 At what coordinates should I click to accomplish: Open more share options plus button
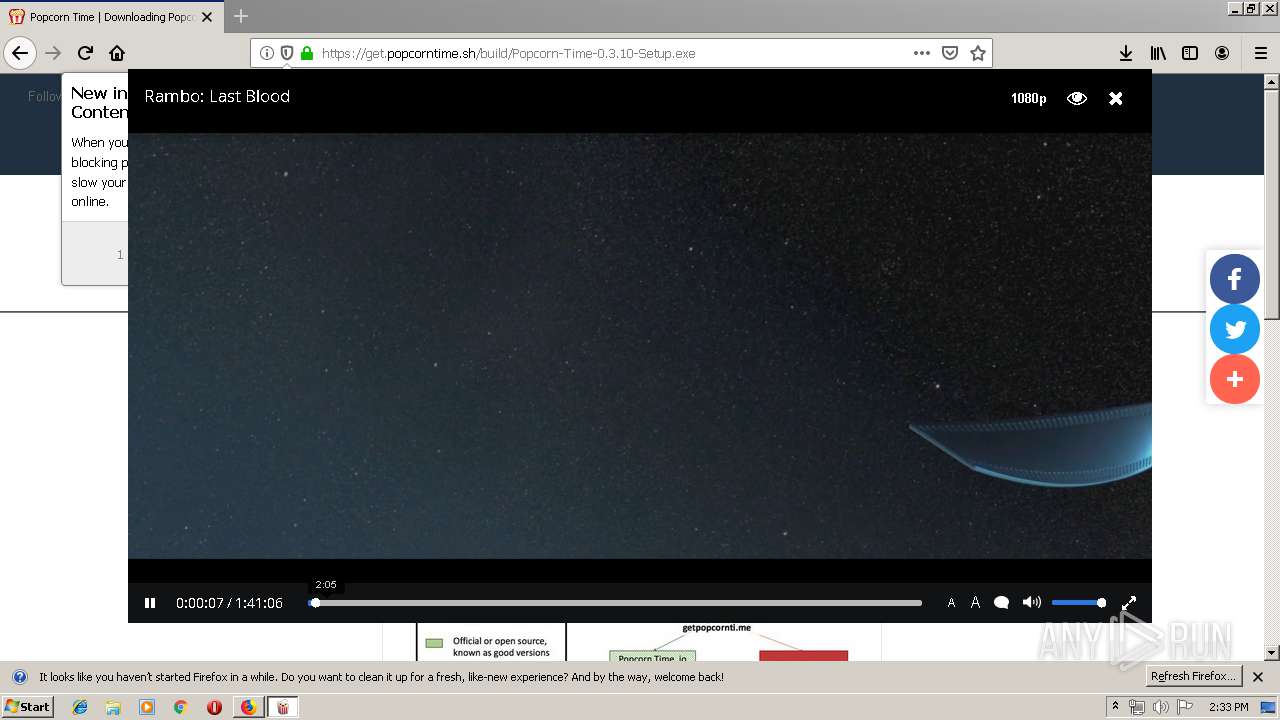click(1235, 379)
